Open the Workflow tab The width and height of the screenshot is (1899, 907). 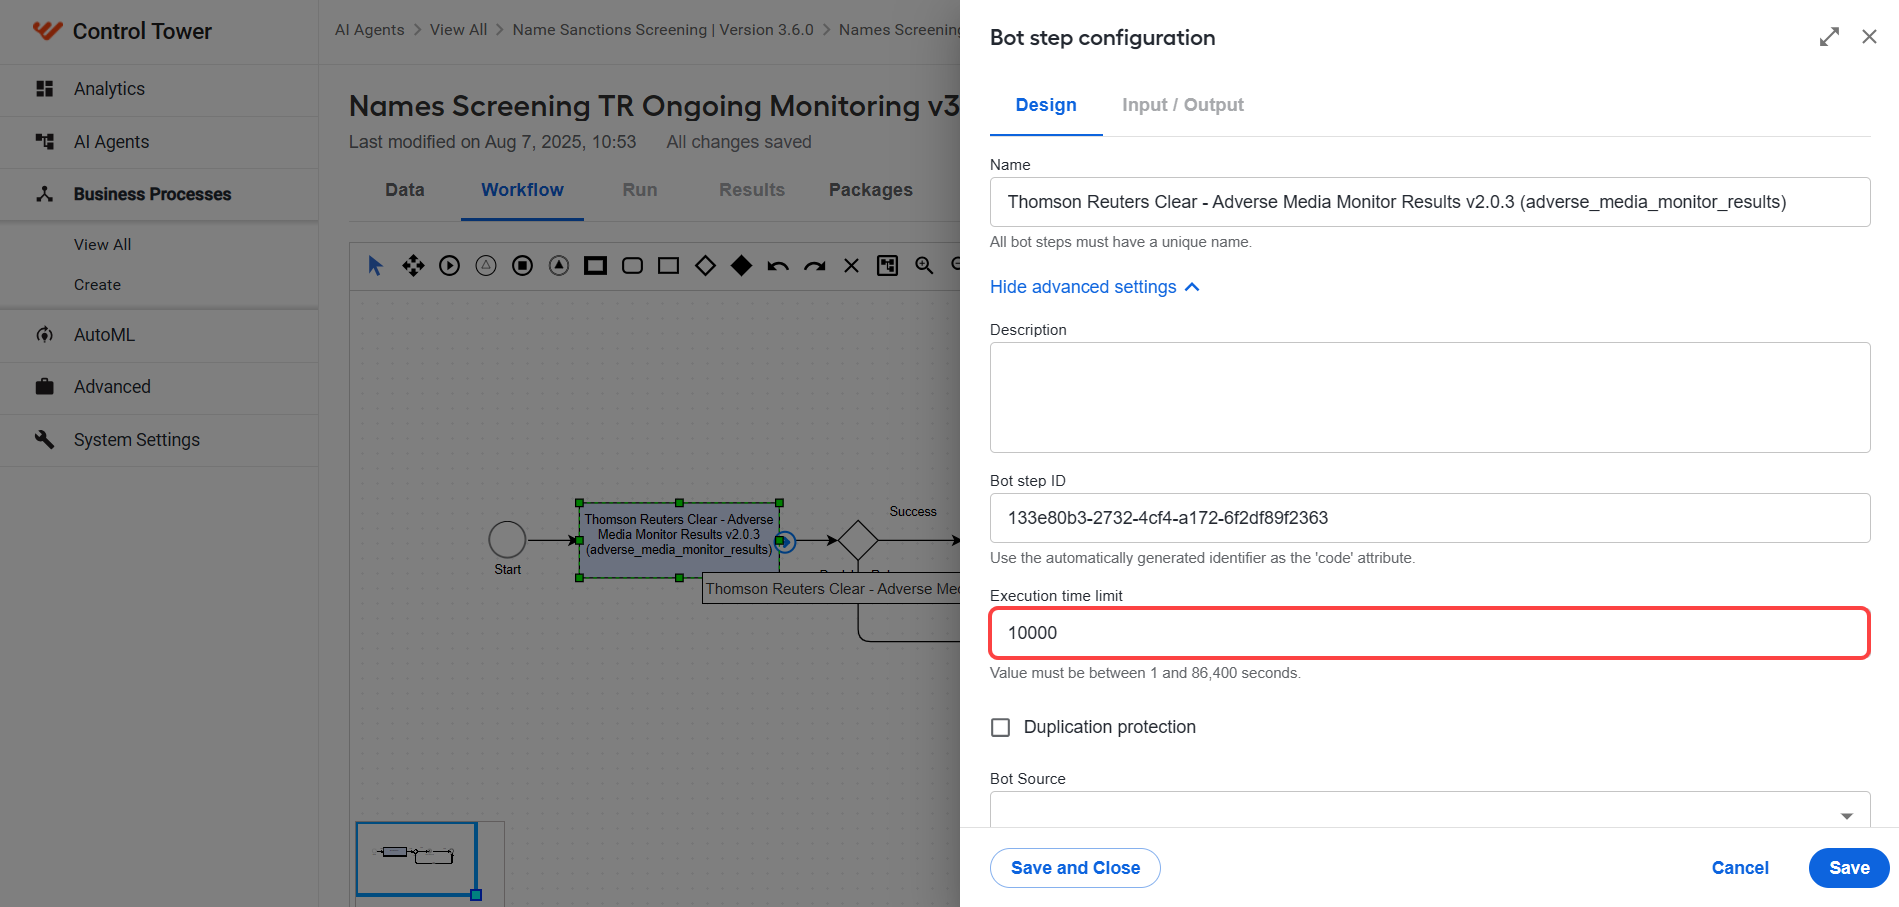(x=522, y=190)
